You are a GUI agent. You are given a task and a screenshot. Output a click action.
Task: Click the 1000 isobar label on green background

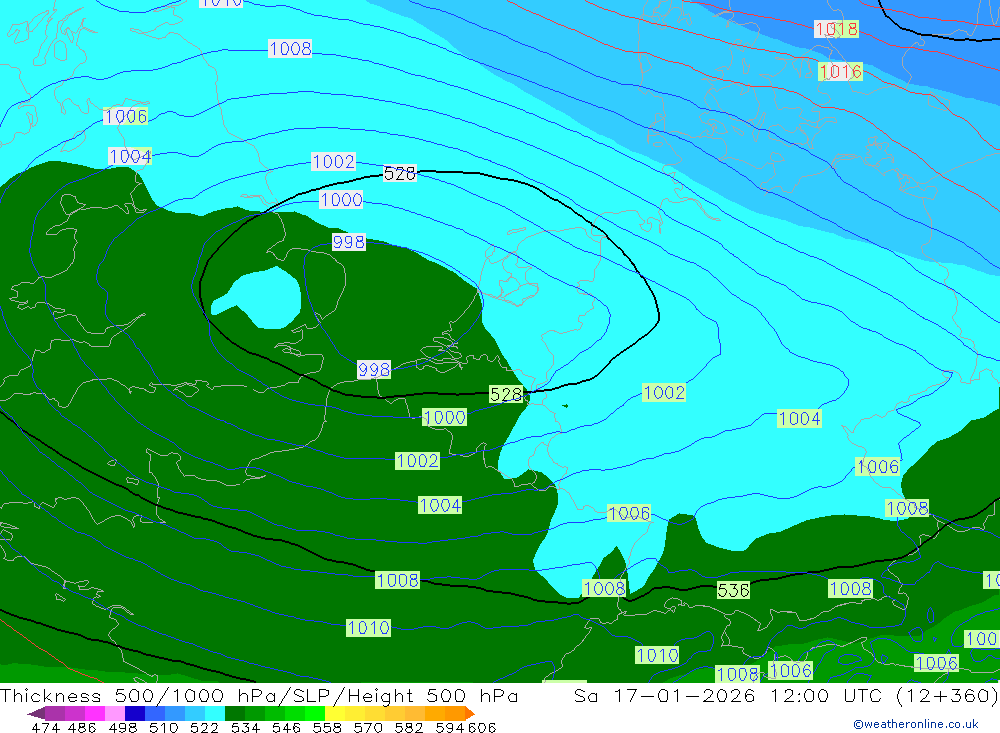(445, 418)
